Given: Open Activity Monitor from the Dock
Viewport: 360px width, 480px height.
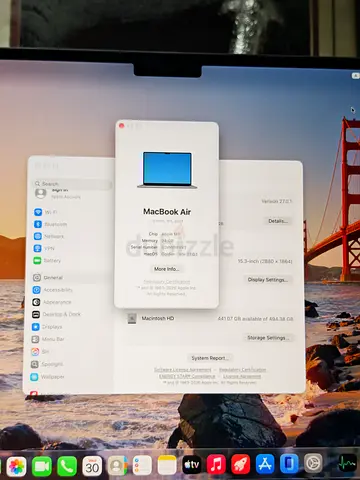Looking at the screenshot, I should 347,462.
